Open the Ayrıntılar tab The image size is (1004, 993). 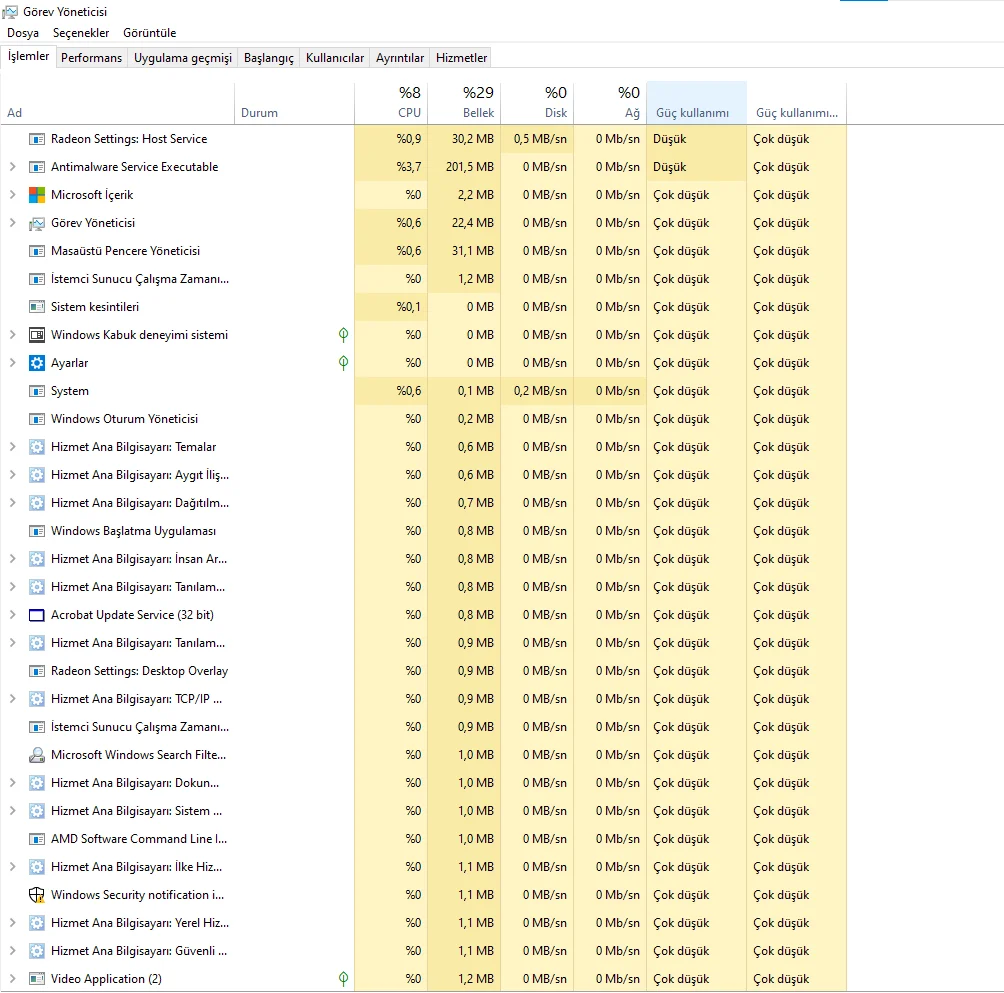point(400,58)
